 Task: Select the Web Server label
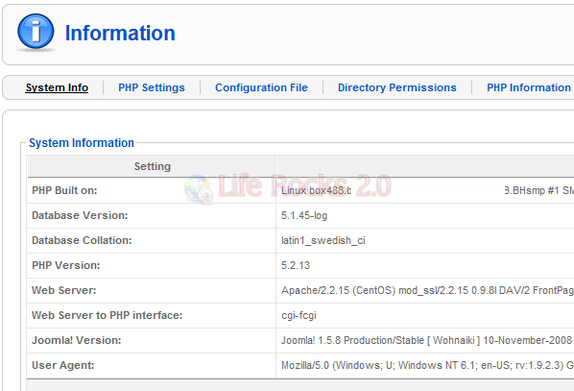click(x=64, y=290)
